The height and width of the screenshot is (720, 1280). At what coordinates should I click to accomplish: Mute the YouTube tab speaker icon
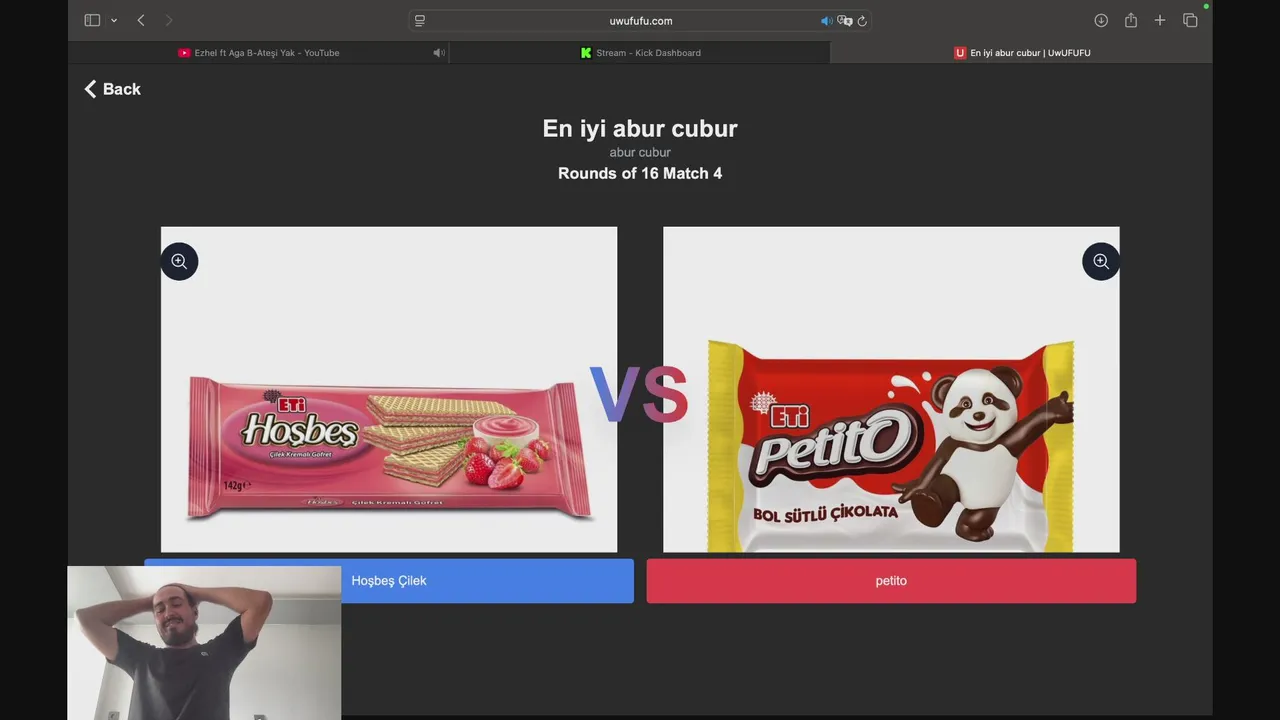(x=438, y=53)
